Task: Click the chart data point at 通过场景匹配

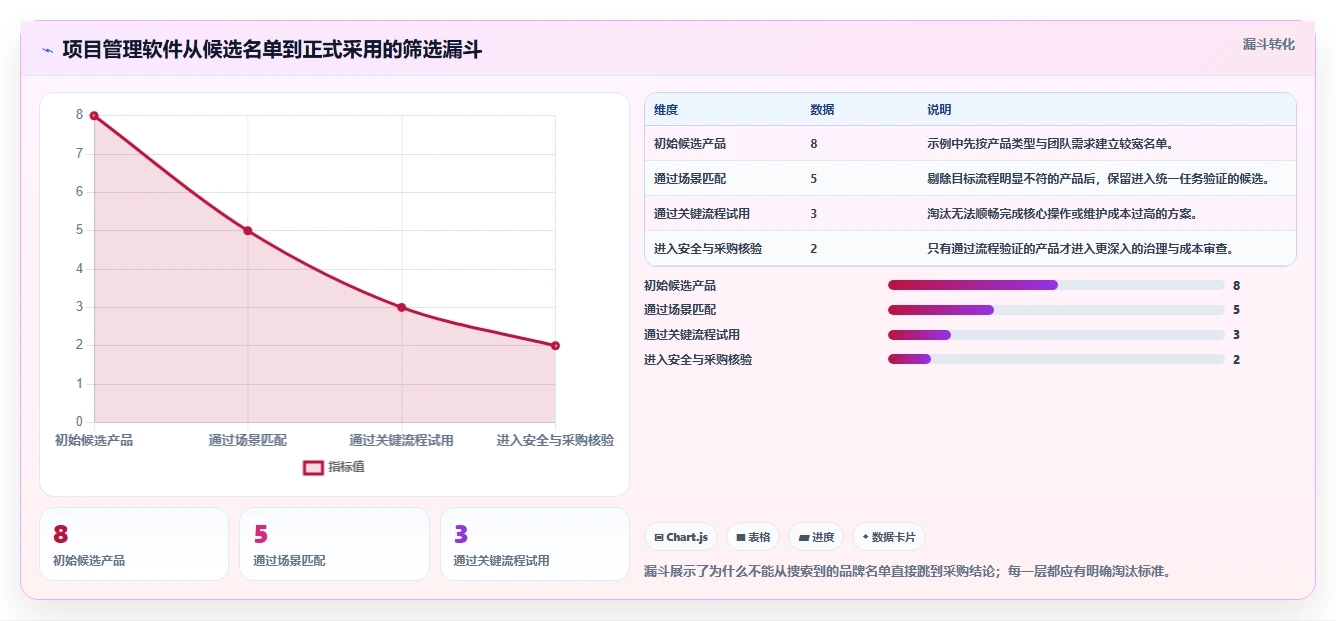Action: [248, 231]
